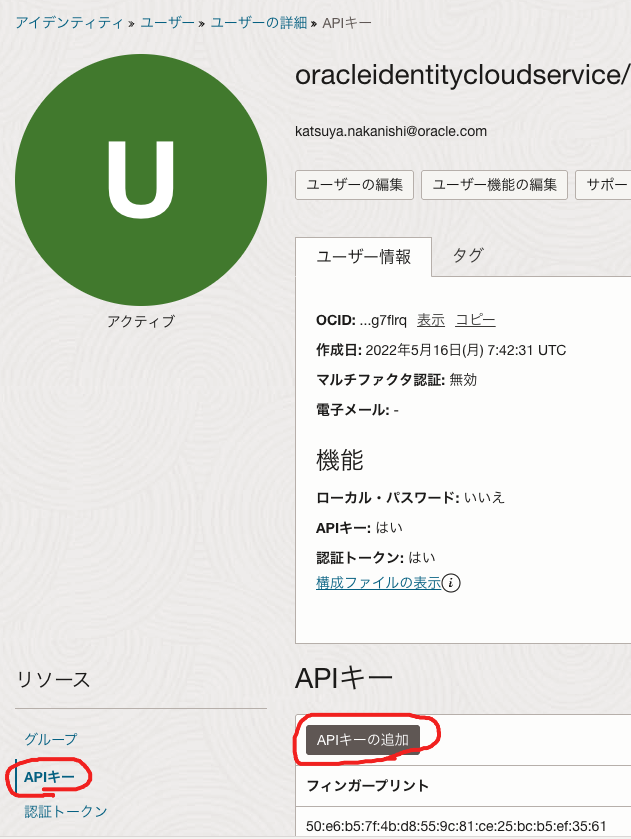Open the ユーザーの詳細 breadcrumb link
The width and height of the screenshot is (631, 839).
coord(259,23)
